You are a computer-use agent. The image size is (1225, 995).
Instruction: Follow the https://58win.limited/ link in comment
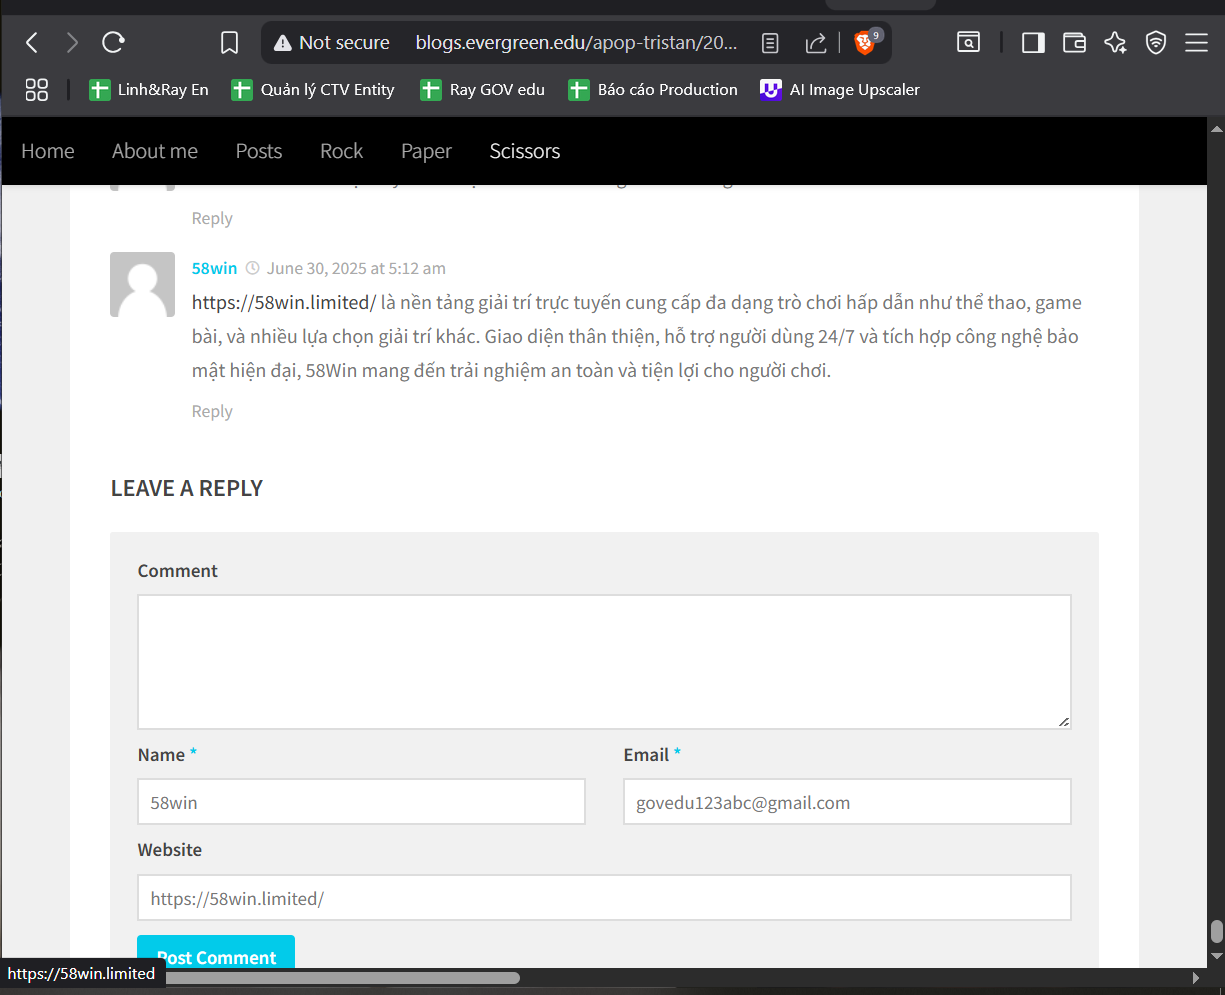tap(284, 302)
